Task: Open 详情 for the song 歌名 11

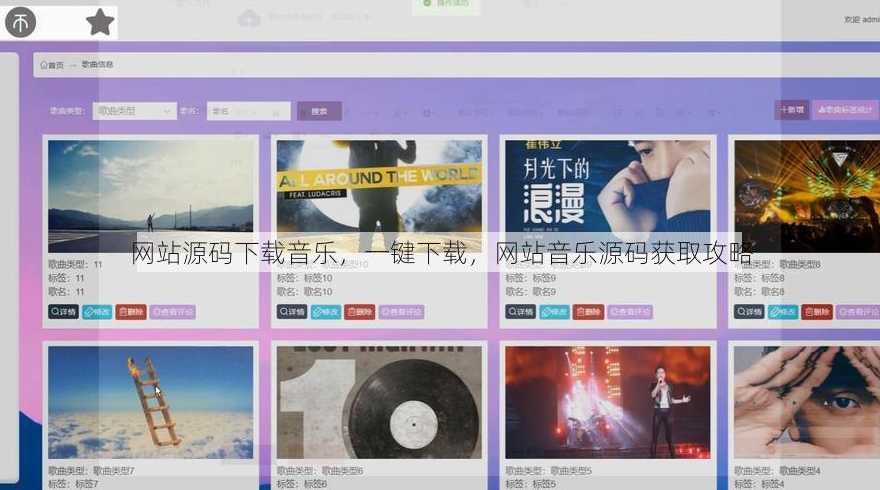Action: click(63, 312)
